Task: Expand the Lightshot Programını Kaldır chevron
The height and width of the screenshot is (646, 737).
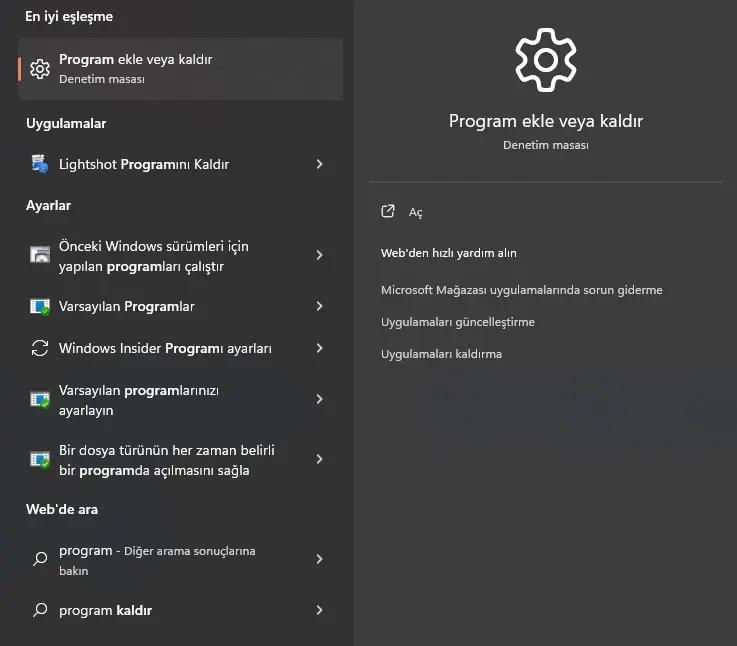Action: pos(319,164)
